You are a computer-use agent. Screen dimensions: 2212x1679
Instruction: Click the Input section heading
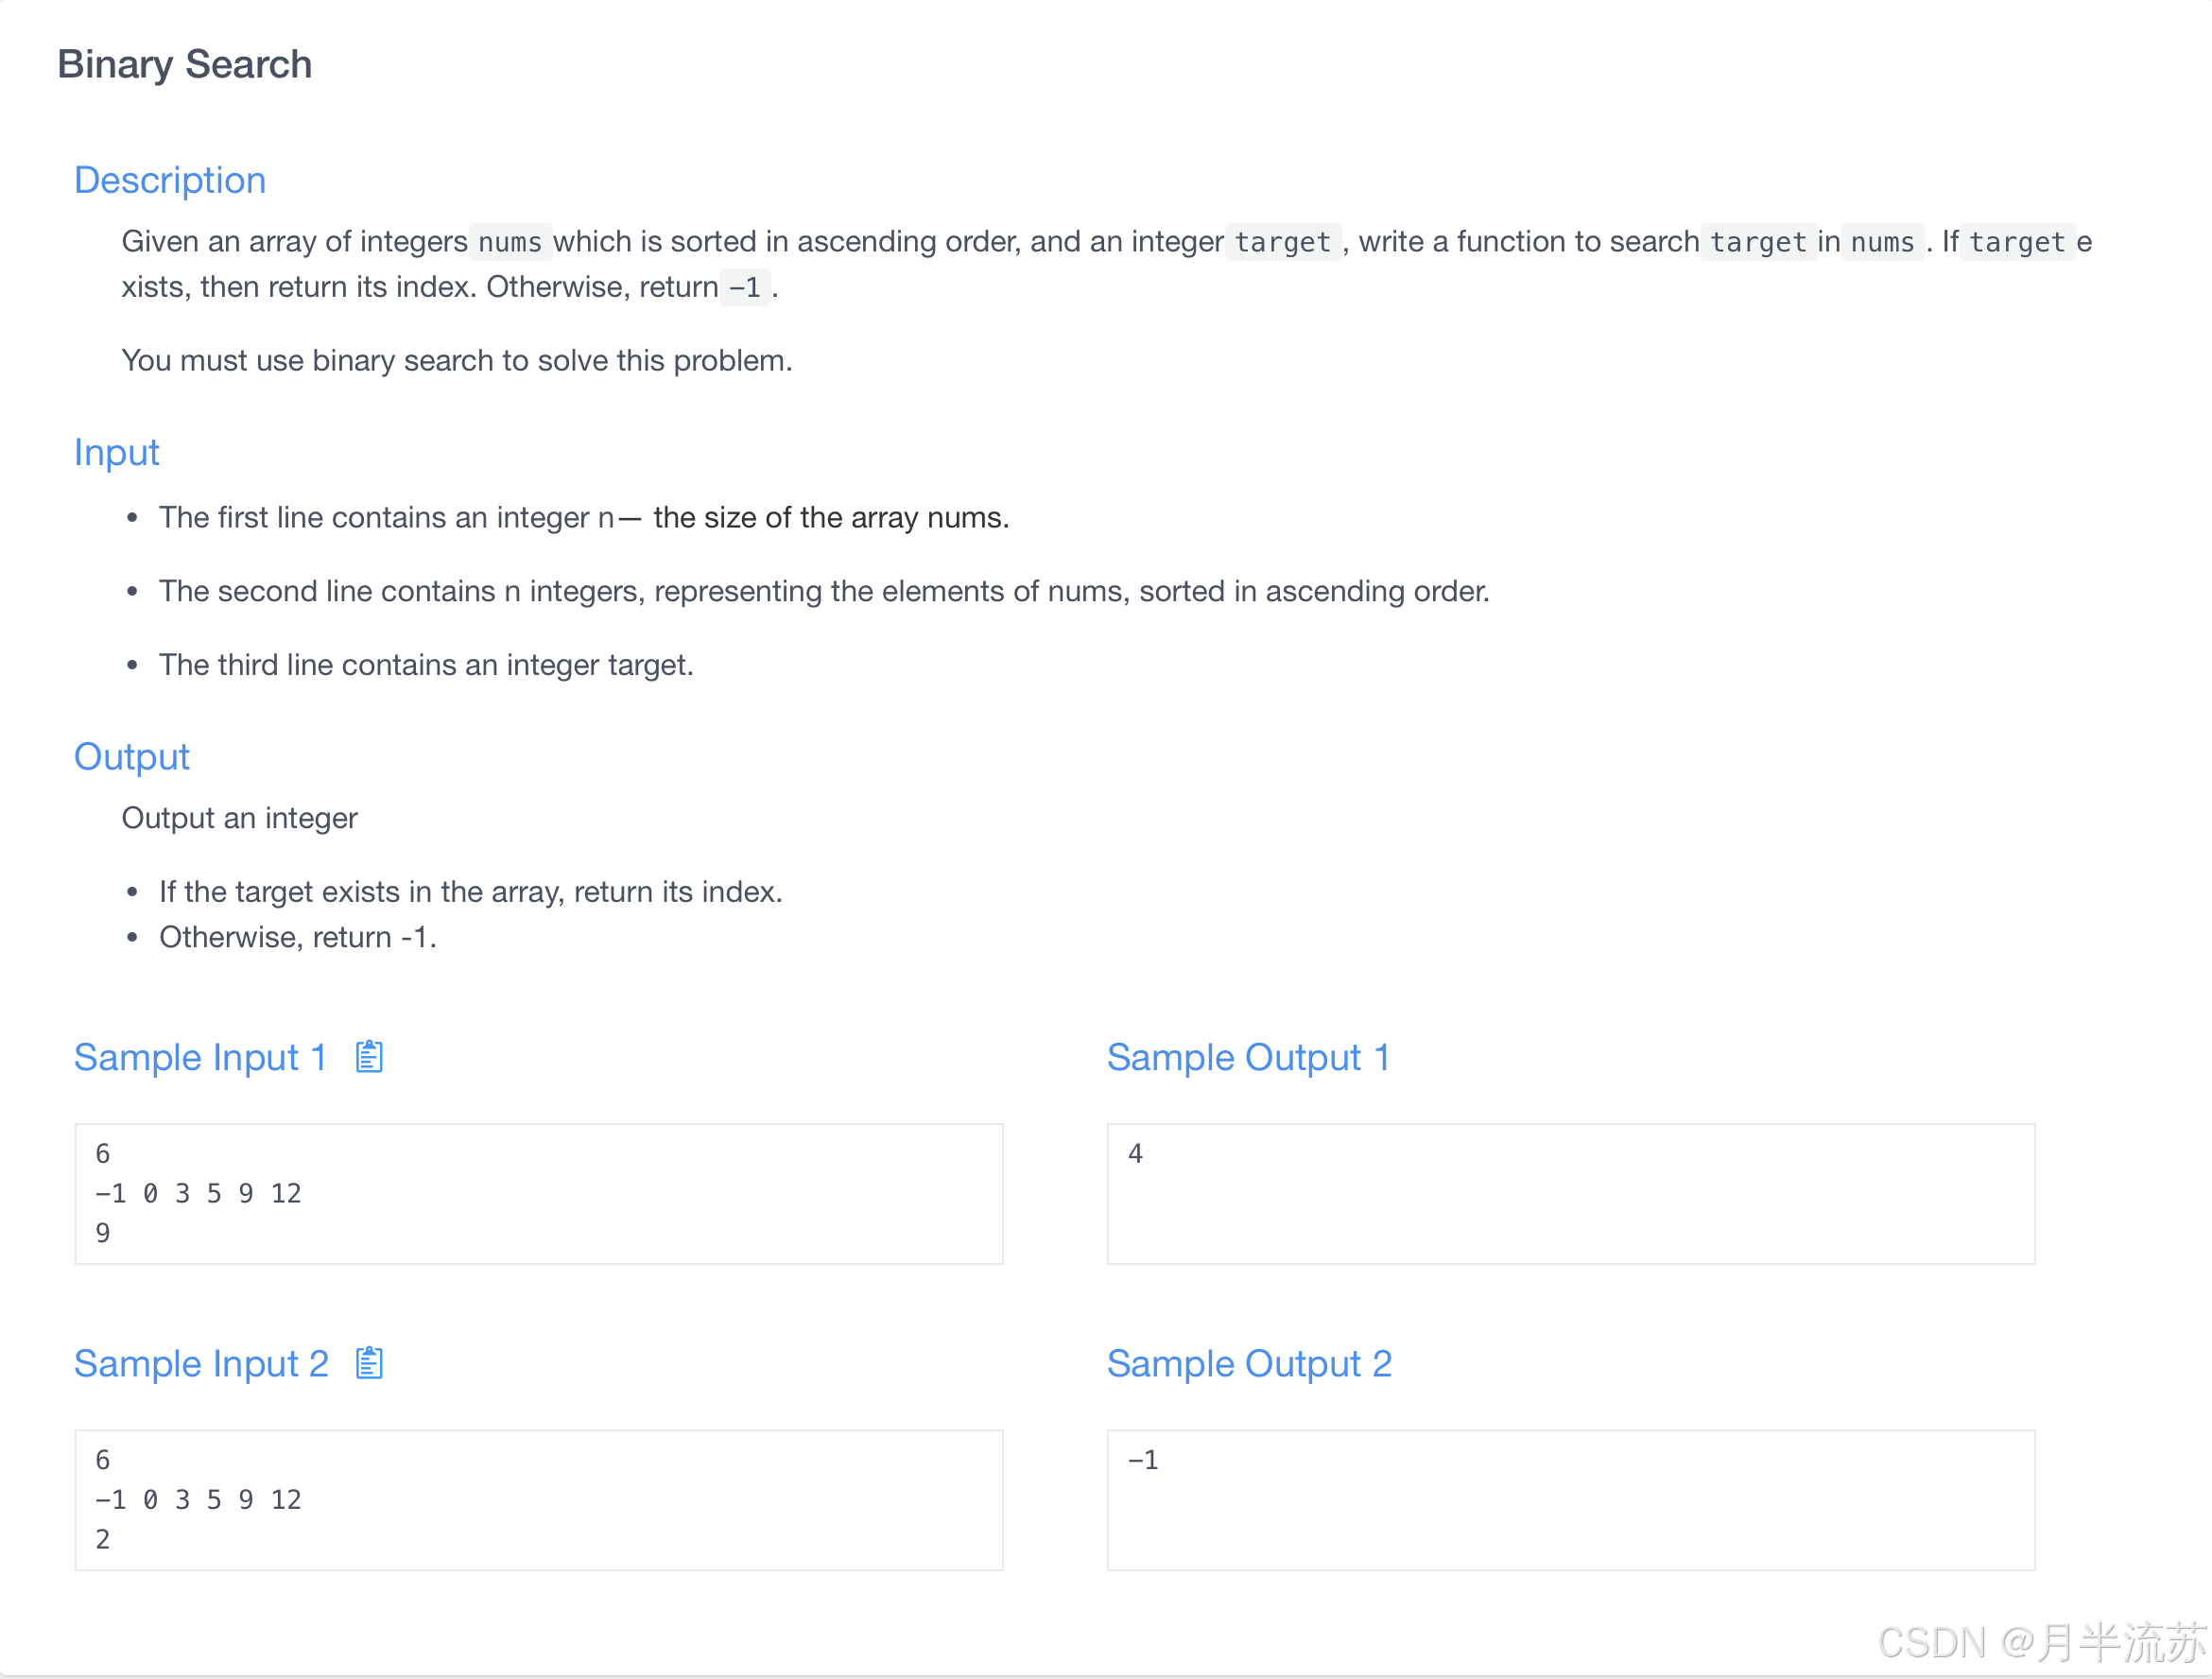tap(116, 453)
